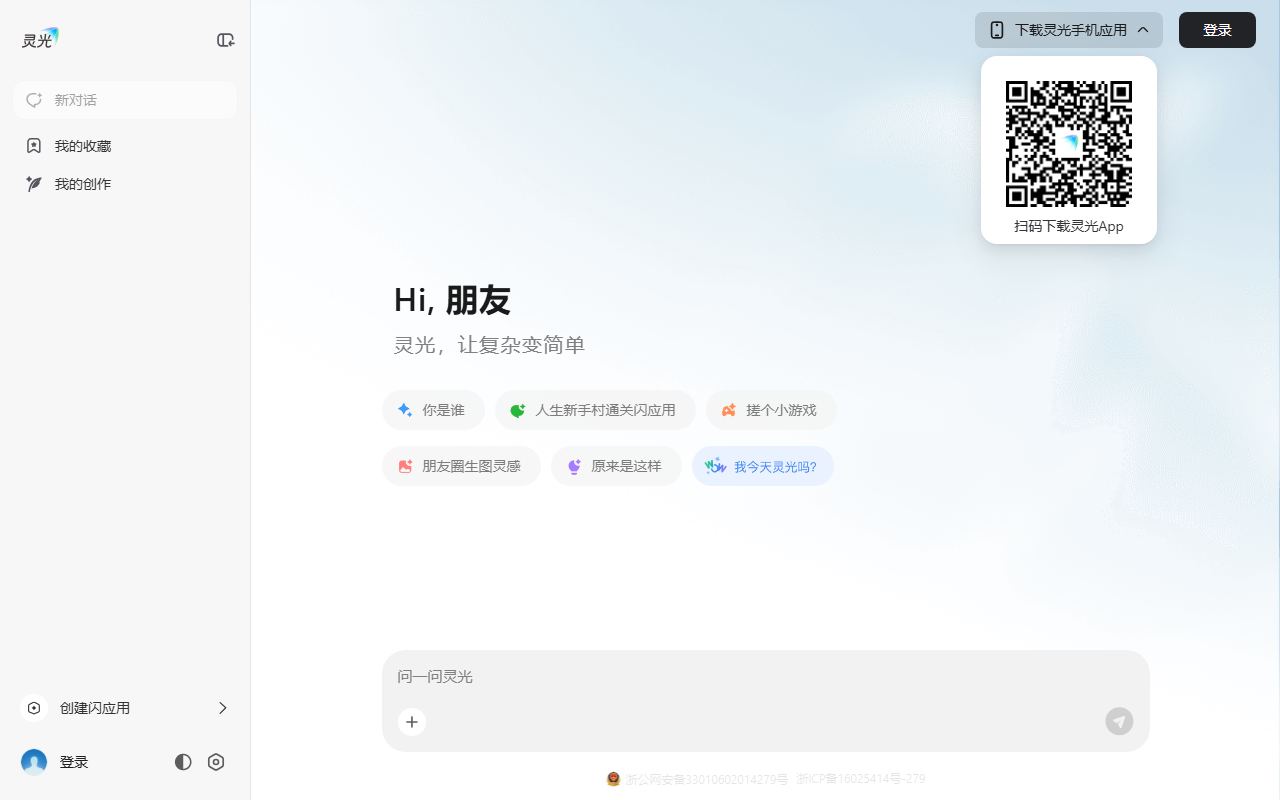The width and height of the screenshot is (1280, 800).
Task: Open settings hexagon icon in sidebar footer
Action: coord(216,762)
